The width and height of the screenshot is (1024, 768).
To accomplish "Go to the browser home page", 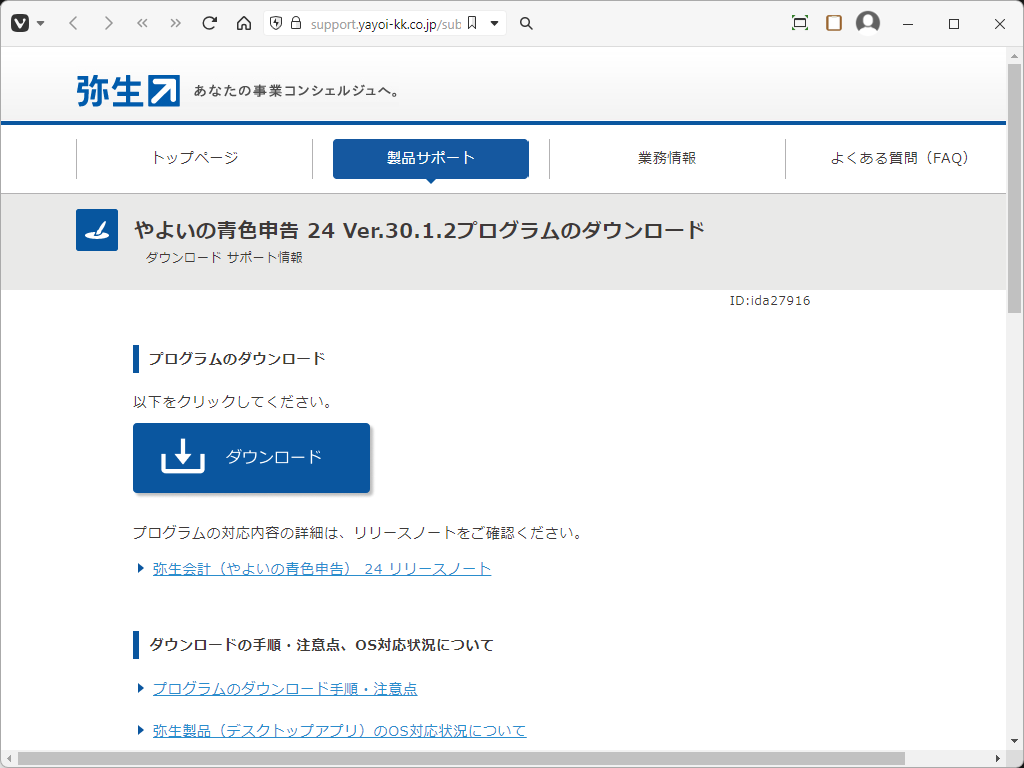I will tap(244, 24).
